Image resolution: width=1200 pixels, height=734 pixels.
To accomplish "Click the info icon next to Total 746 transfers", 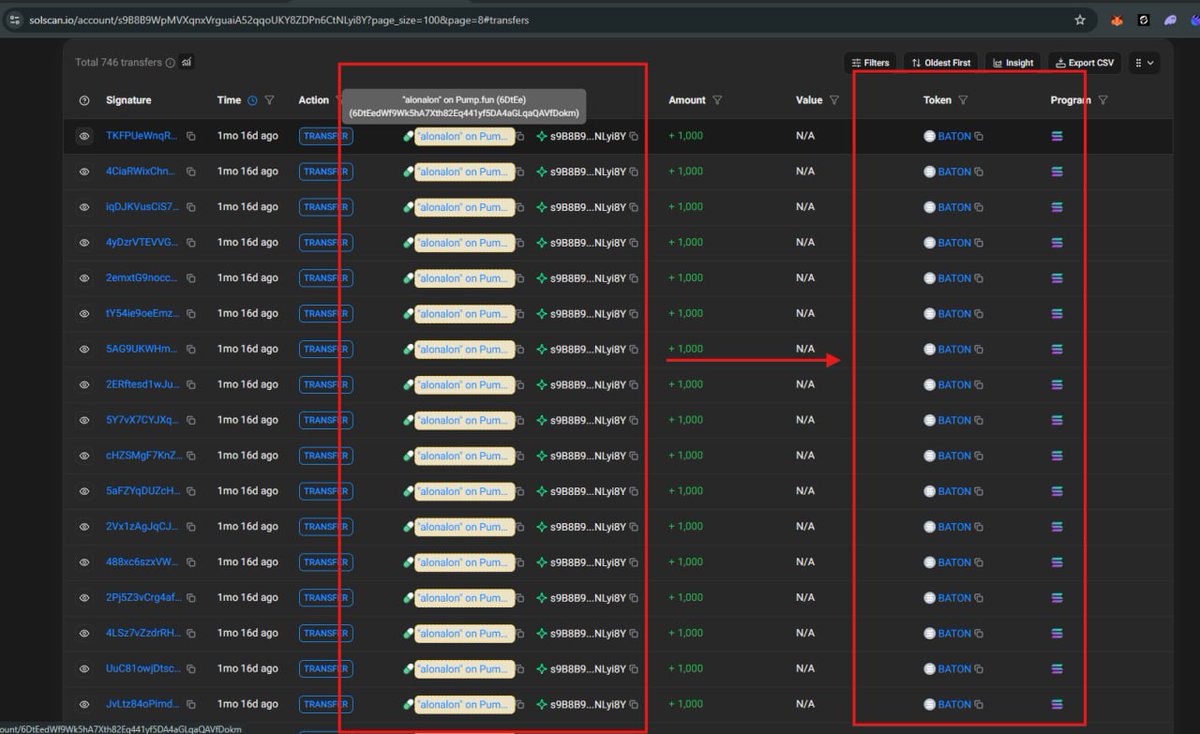I will tap(170, 63).
